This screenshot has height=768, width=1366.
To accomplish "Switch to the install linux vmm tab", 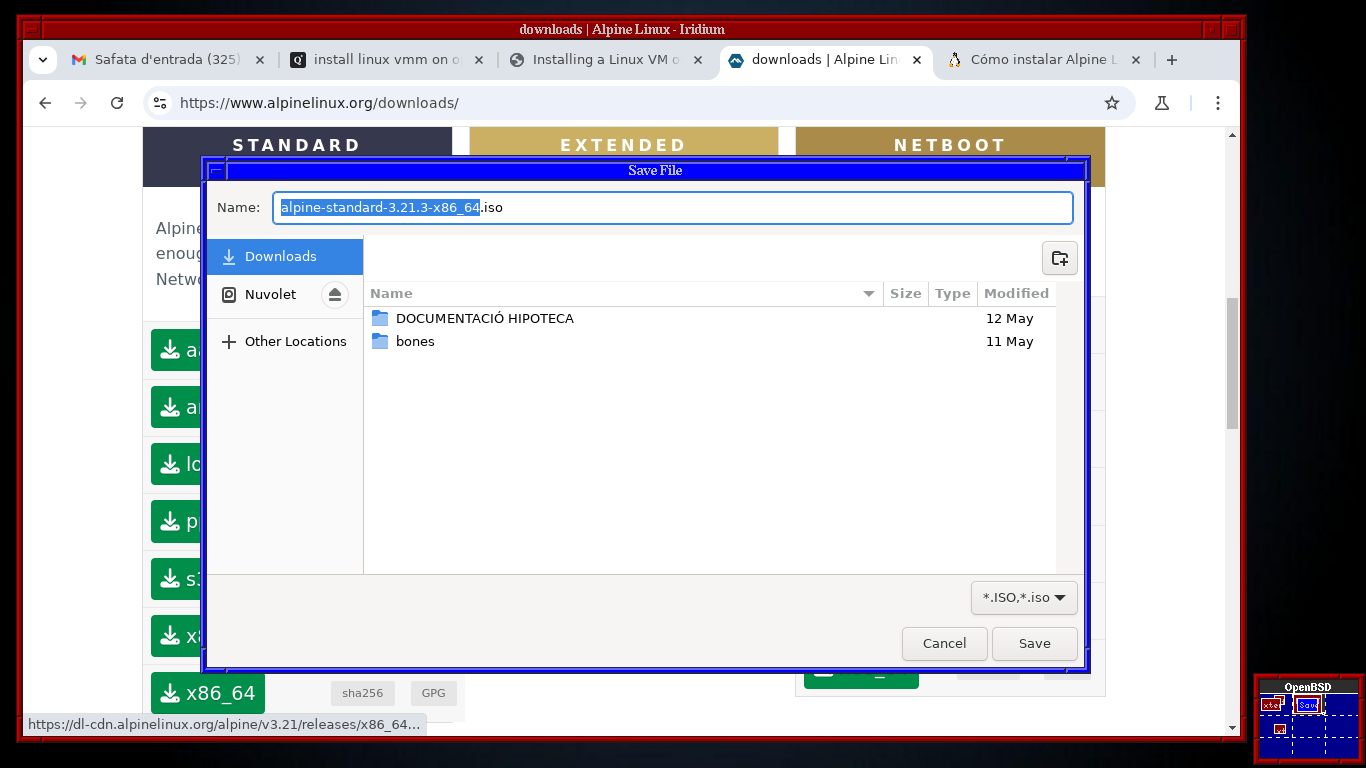I will click(x=387, y=60).
